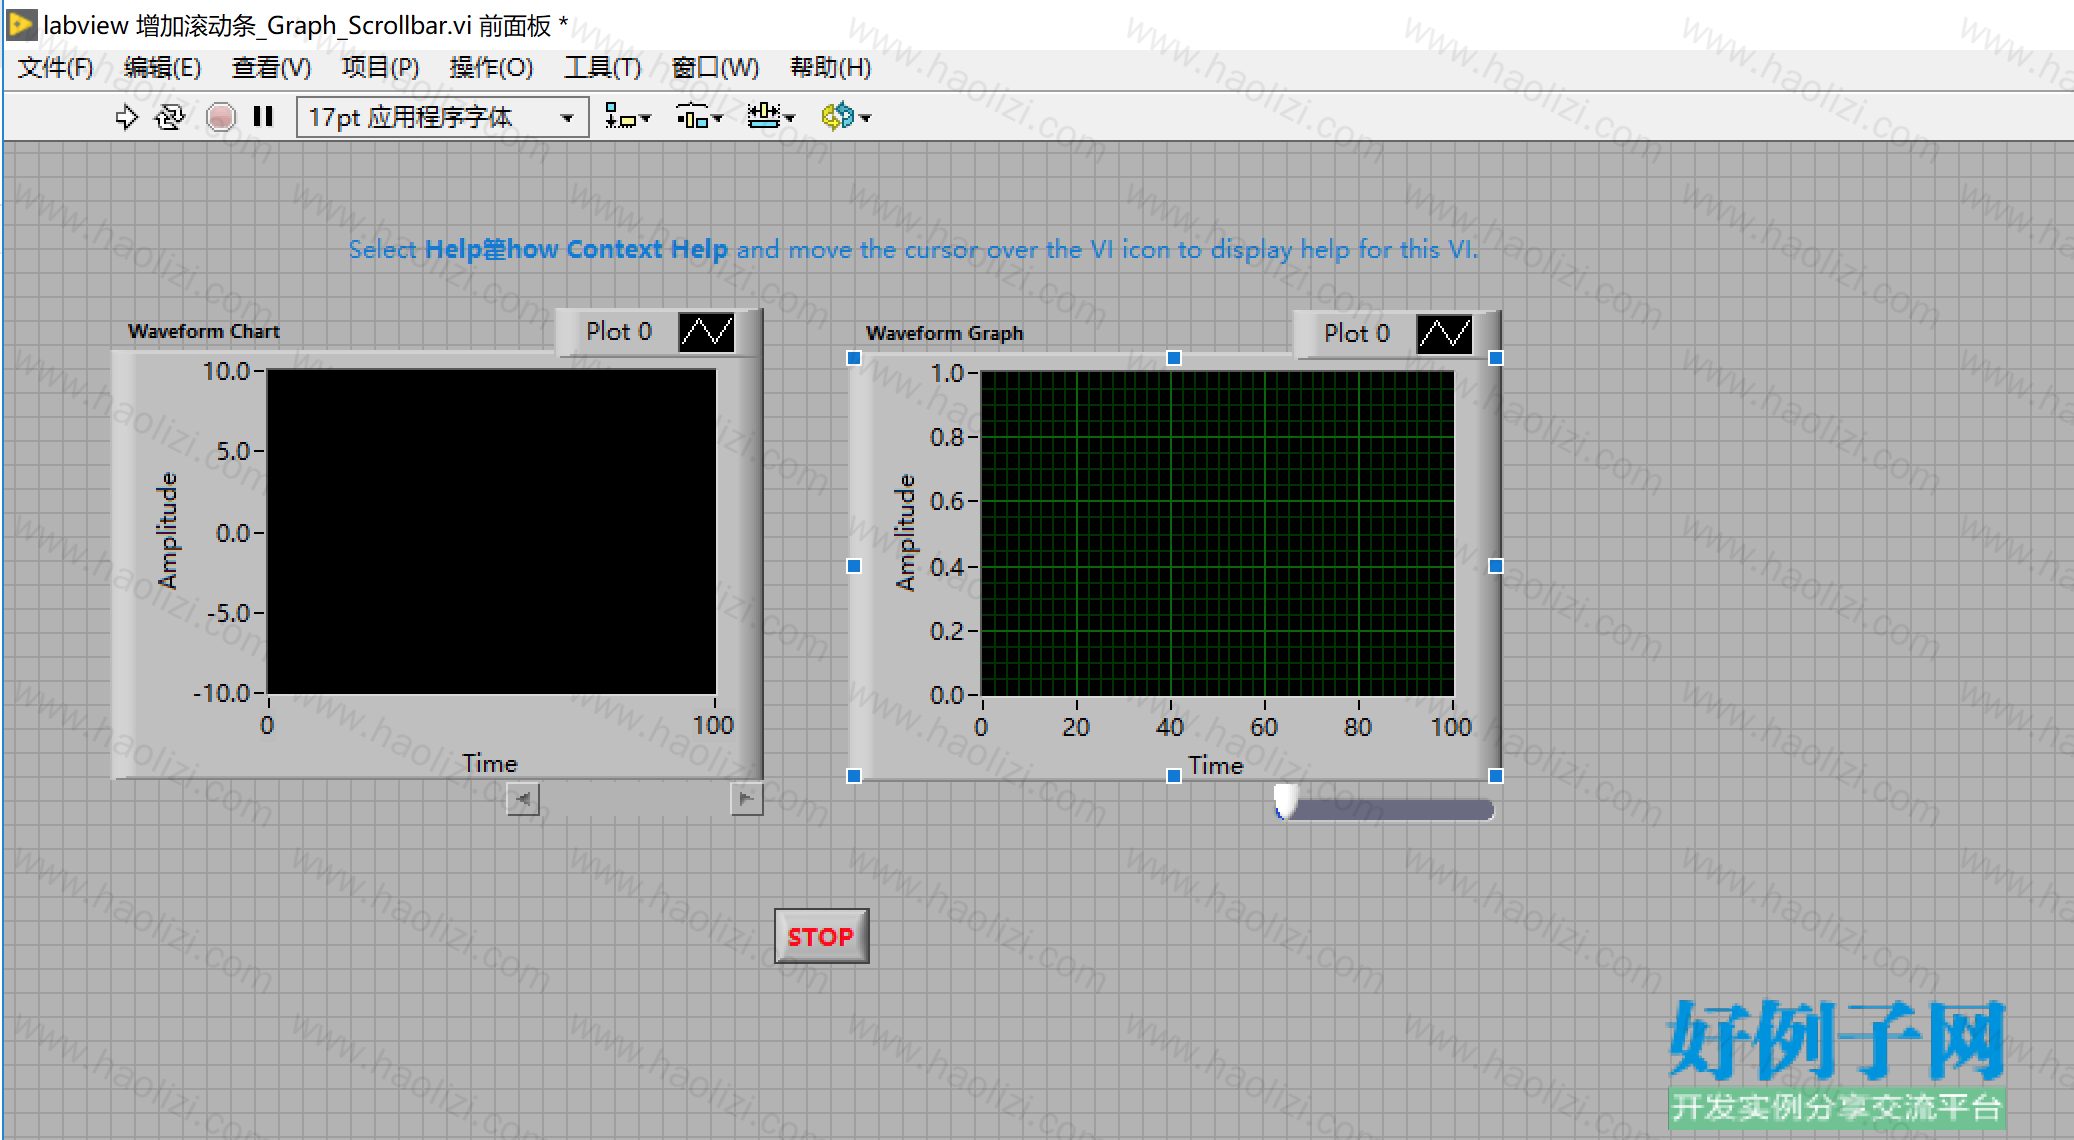Image resolution: width=2074 pixels, height=1140 pixels.
Task: Click the 100 X-axis maximum on chart
Action: [713, 725]
